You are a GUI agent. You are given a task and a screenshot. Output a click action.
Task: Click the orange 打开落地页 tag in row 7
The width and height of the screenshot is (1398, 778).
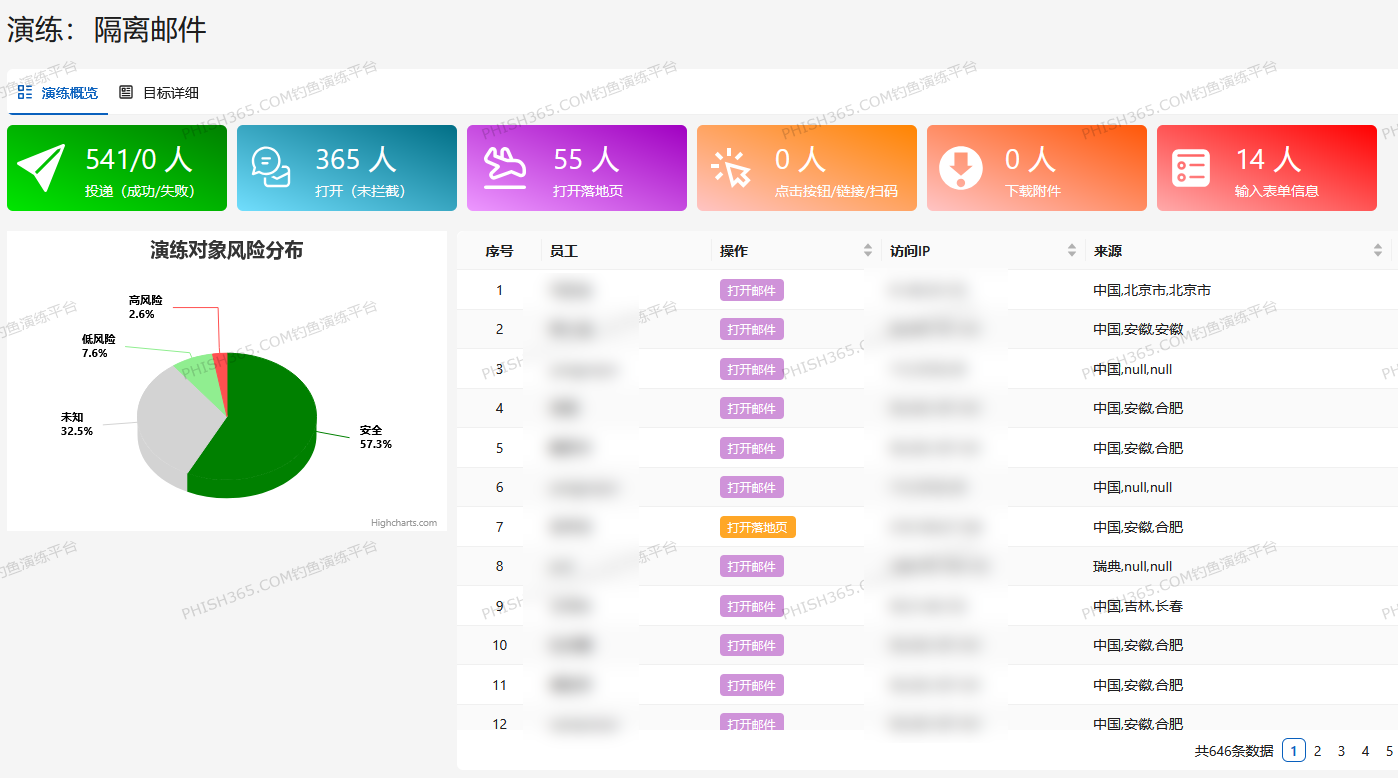point(757,527)
